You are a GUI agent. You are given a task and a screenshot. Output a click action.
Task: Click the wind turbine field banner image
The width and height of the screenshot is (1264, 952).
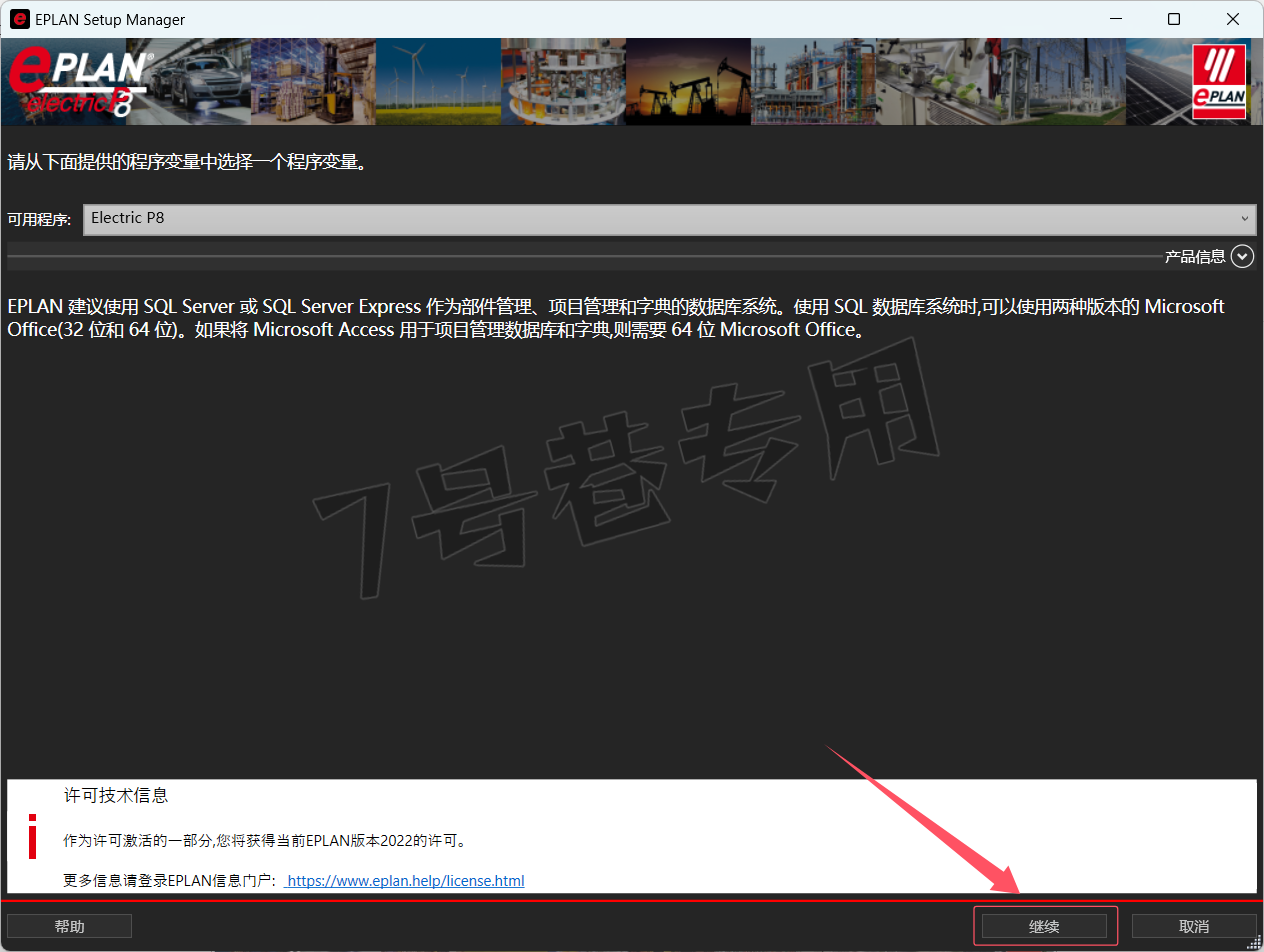pyautogui.click(x=438, y=82)
